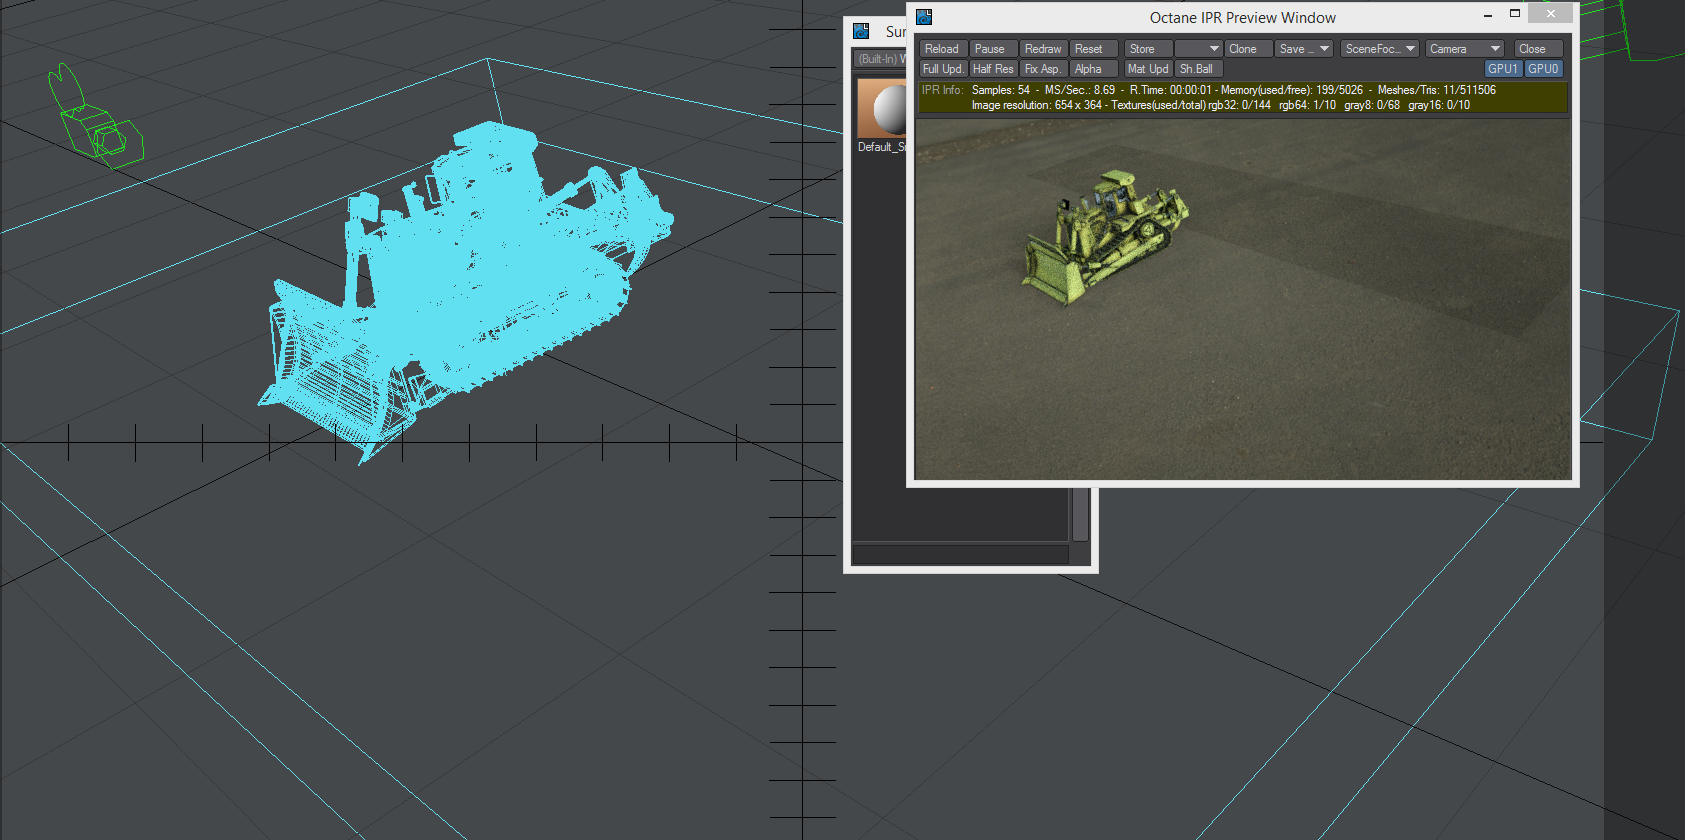Click the Sh.Ball button
This screenshot has width=1685, height=840.
(x=1199, y=69)
